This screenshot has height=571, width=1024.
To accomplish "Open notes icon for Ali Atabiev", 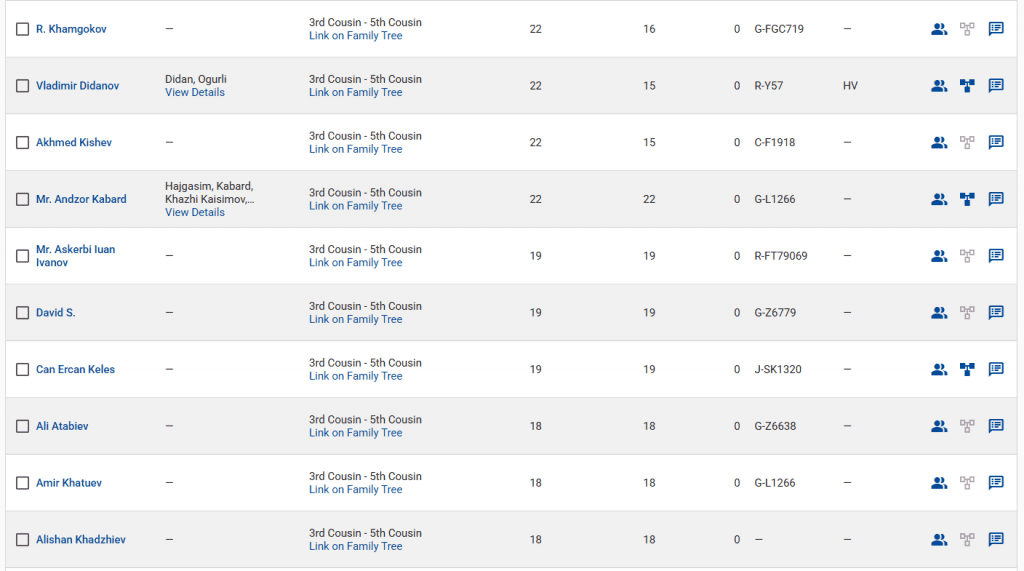I will (996, 426).
